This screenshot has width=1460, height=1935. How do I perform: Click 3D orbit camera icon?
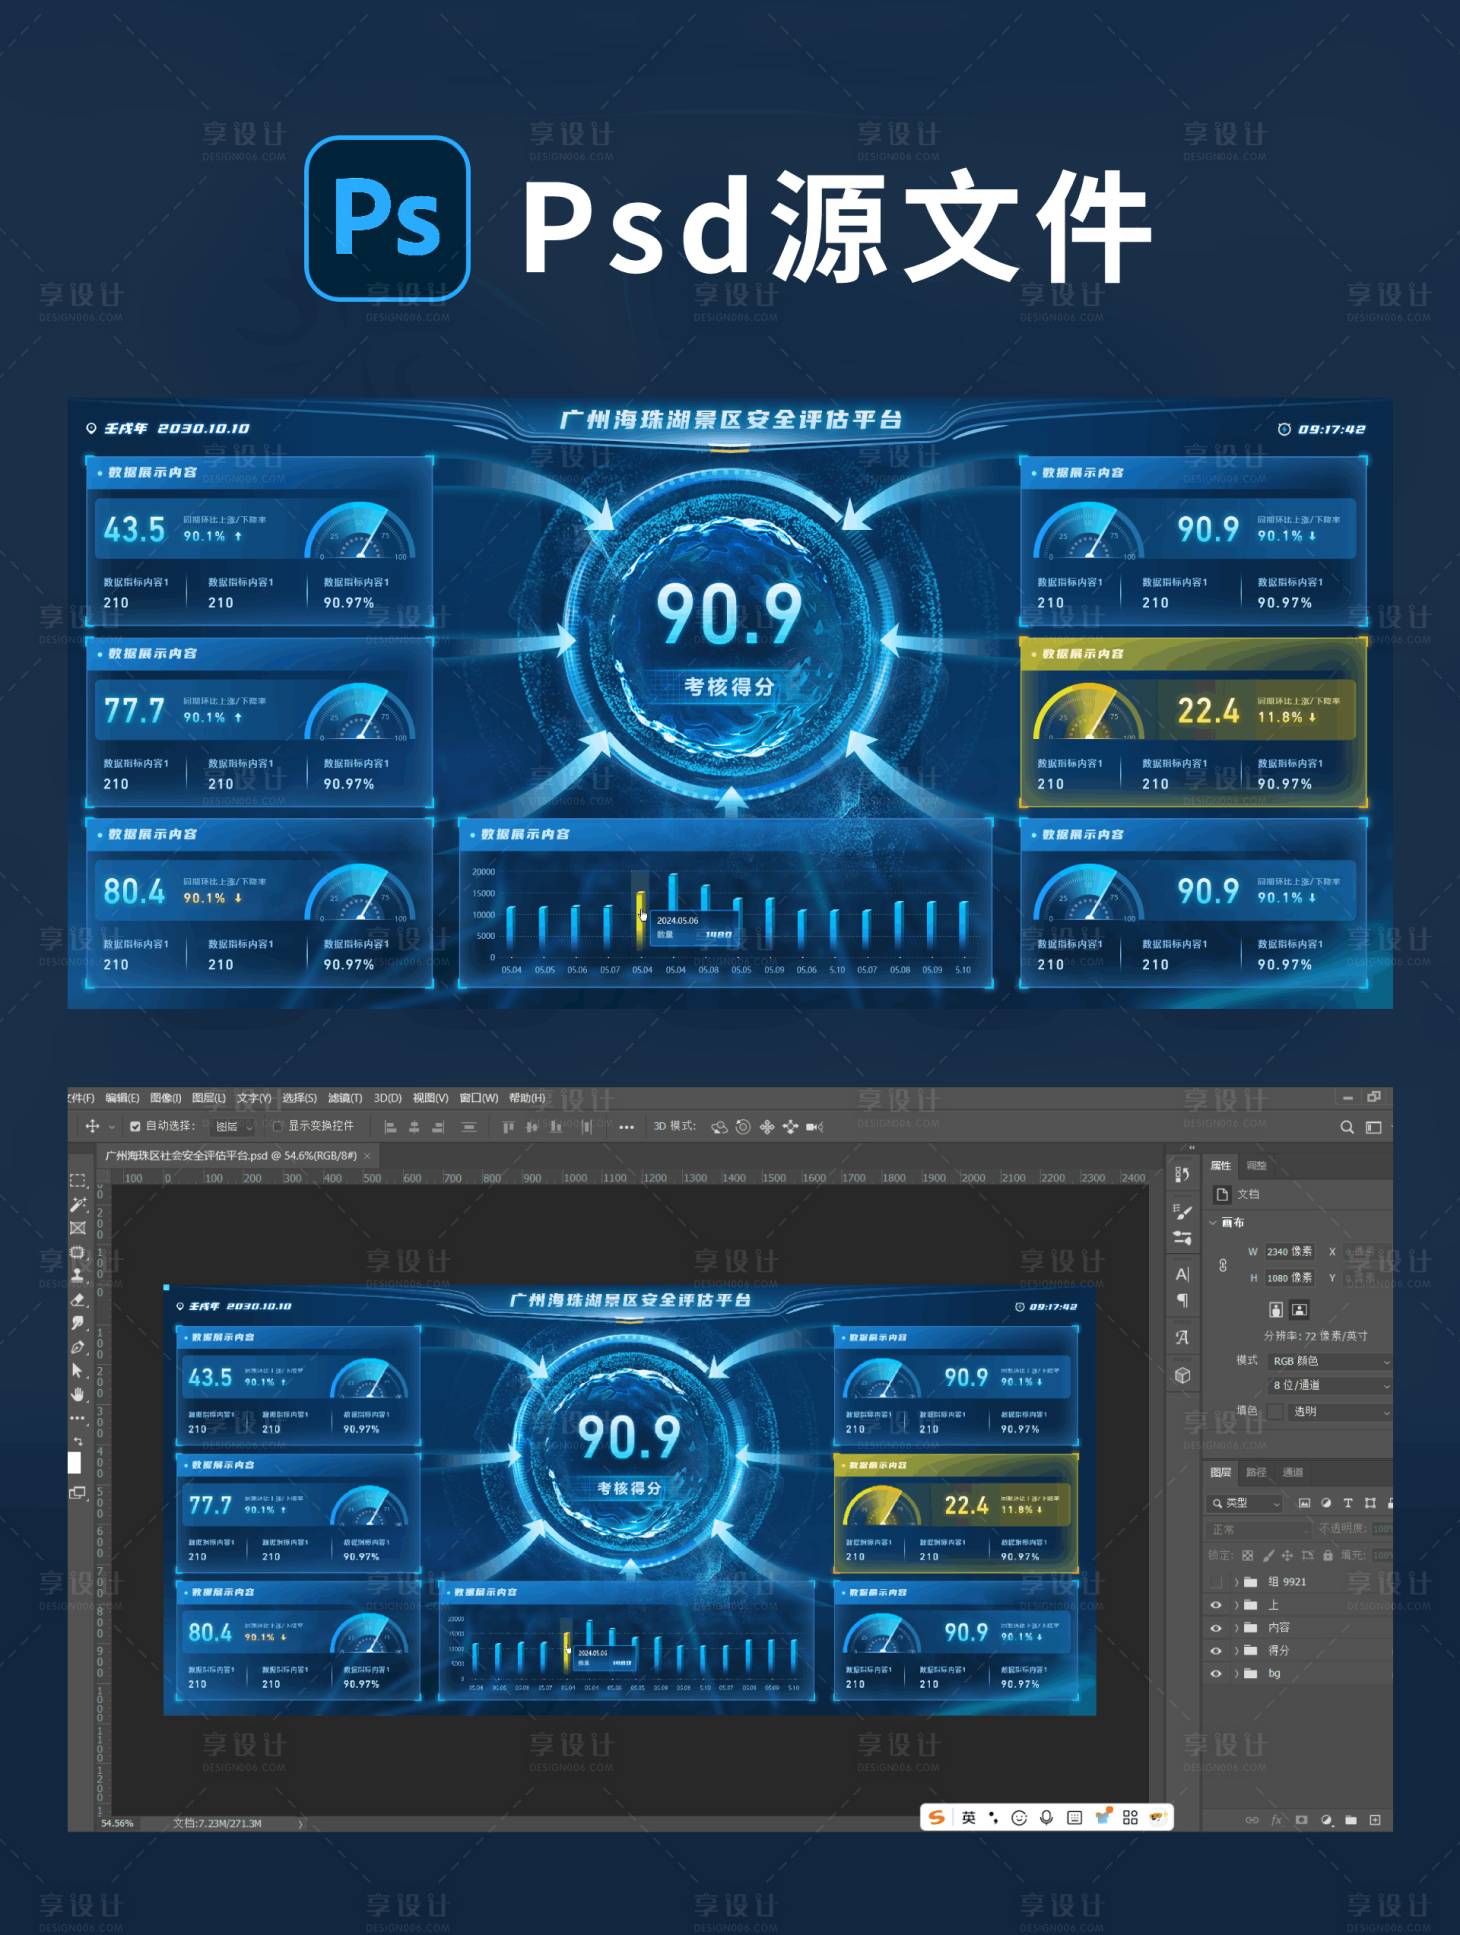pos(719,1127)
